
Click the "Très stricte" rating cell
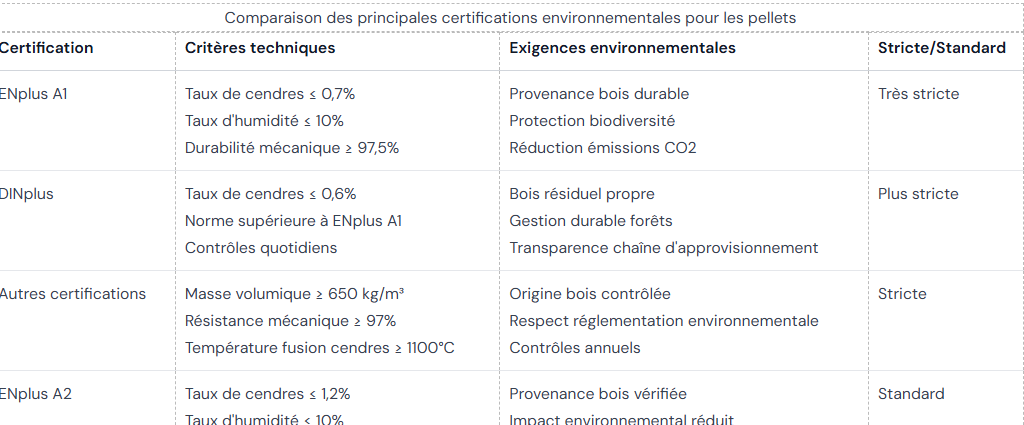[x=918, y=94]
